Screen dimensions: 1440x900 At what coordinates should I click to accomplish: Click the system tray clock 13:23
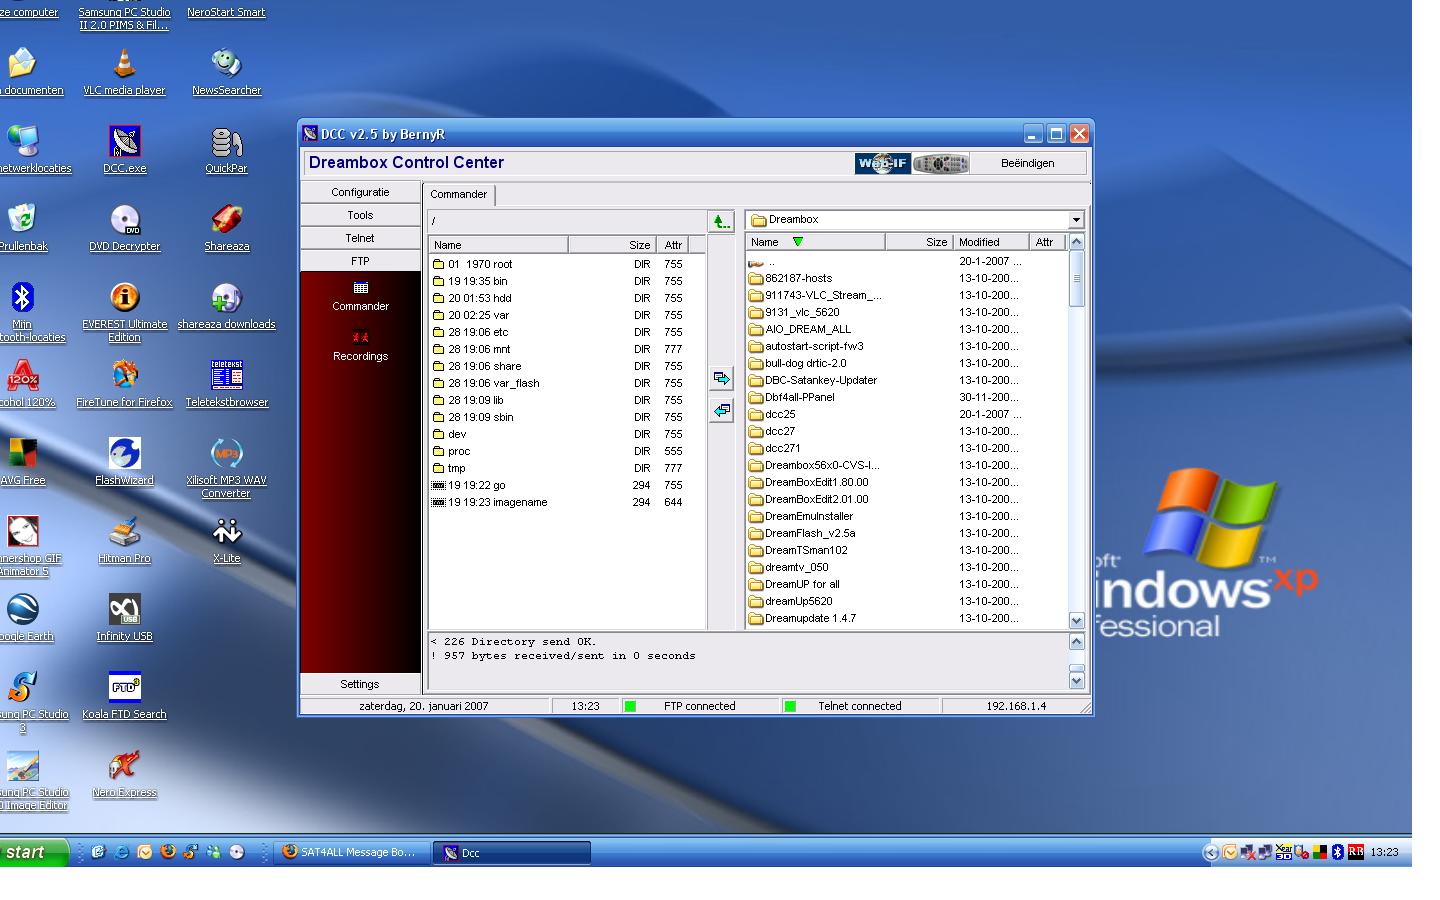tap(1384, 852)
